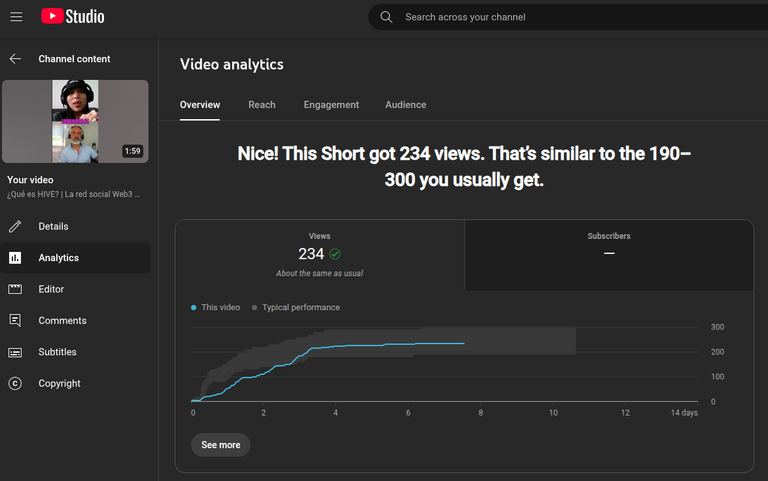Open the hamburger navigation menu
The height and width of the screenshot is (481, 768).
point(16,17)
